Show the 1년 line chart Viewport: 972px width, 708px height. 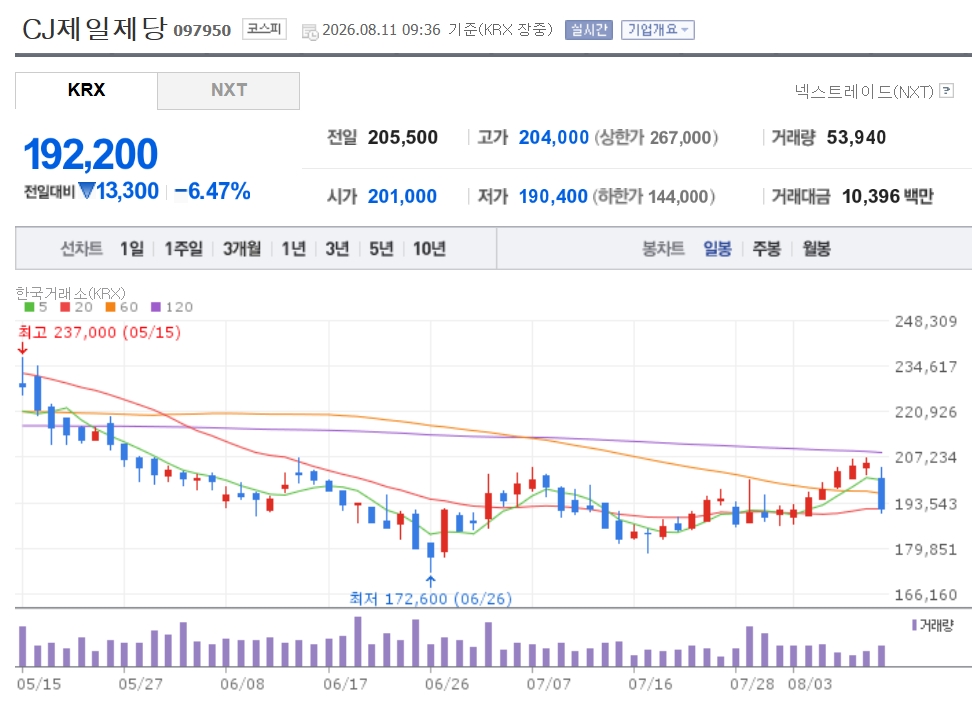(293, 249)
